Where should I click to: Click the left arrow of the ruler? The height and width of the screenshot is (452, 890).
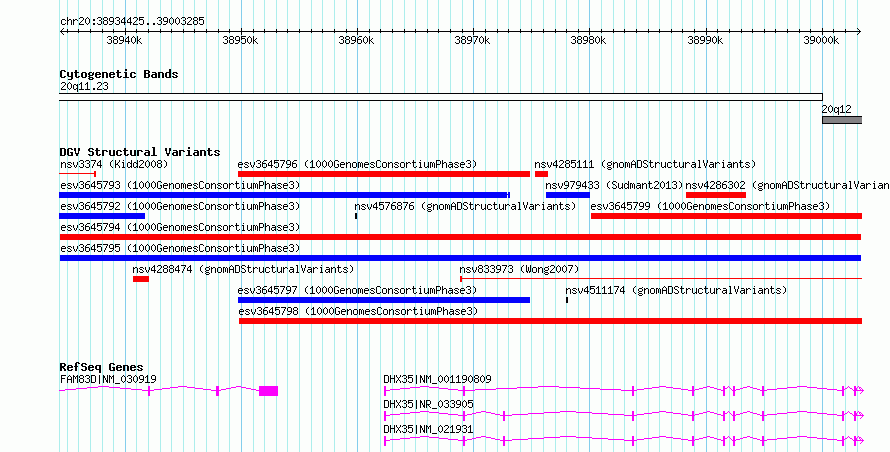pyautogui.click(x=62, y=32)
